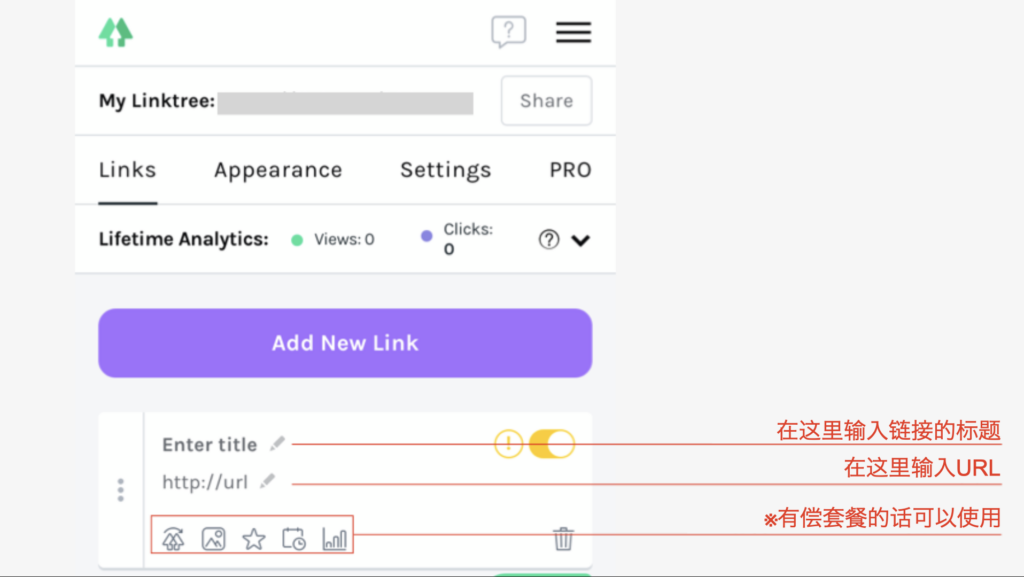Toggle the yellow link visibility switch
The image size is (1024, 577).
[551, 443]
